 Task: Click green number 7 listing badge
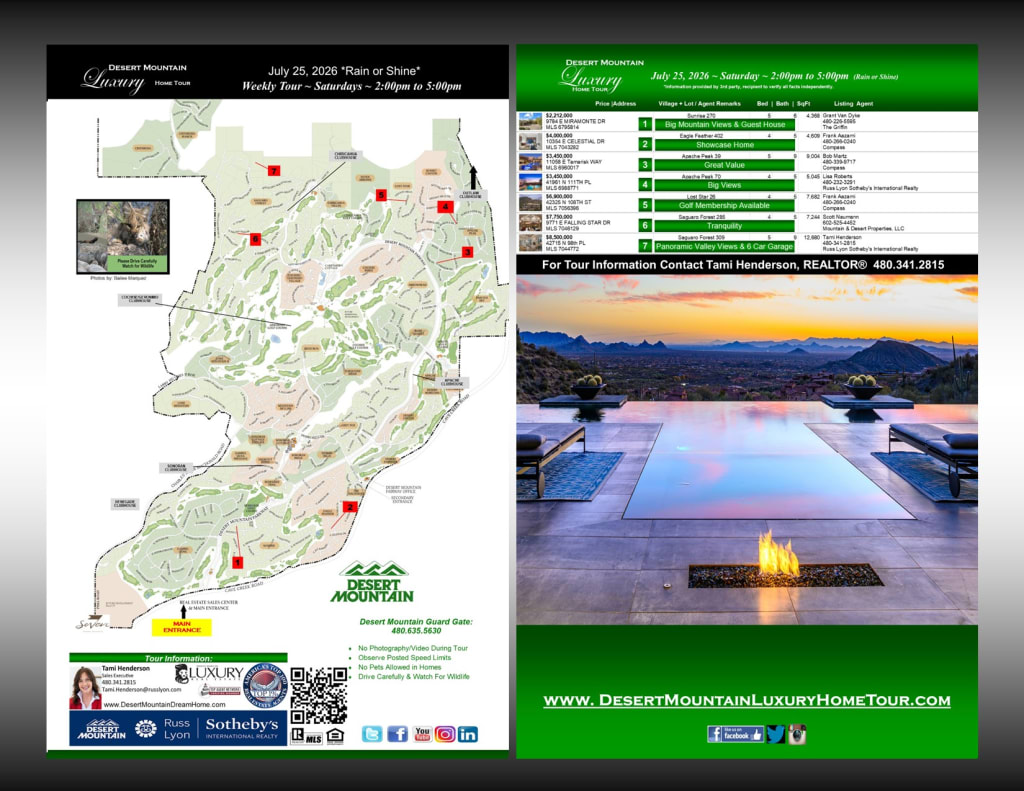point(645,246)
